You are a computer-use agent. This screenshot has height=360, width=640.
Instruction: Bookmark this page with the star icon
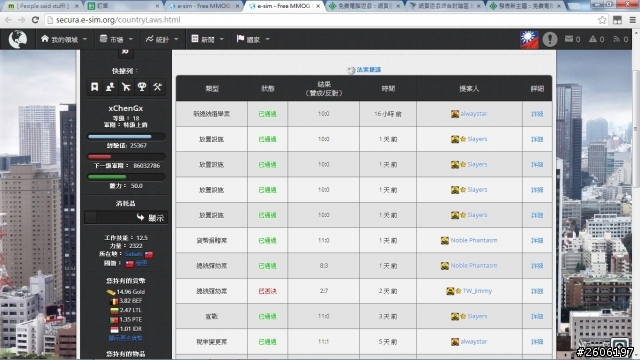(x=602, y=20)
